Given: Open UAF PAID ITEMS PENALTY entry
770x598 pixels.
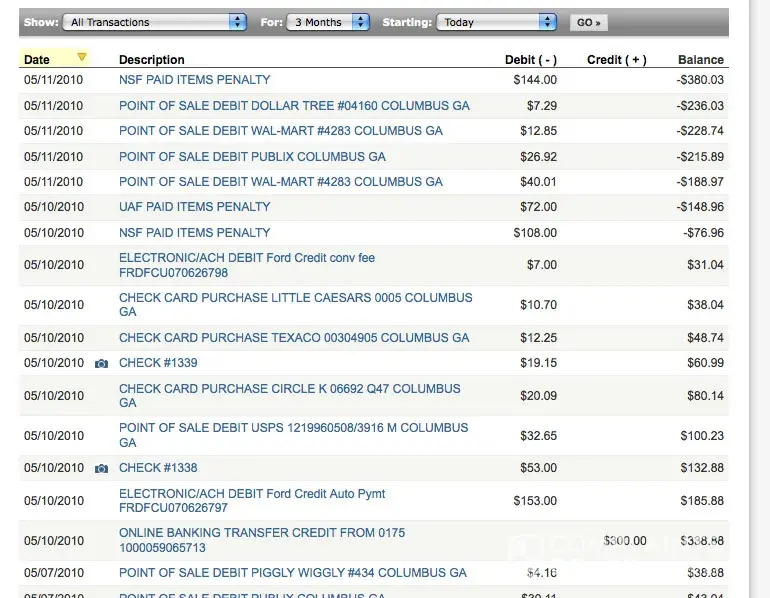Looking at the screenshot, I should [x=194, y=207].
